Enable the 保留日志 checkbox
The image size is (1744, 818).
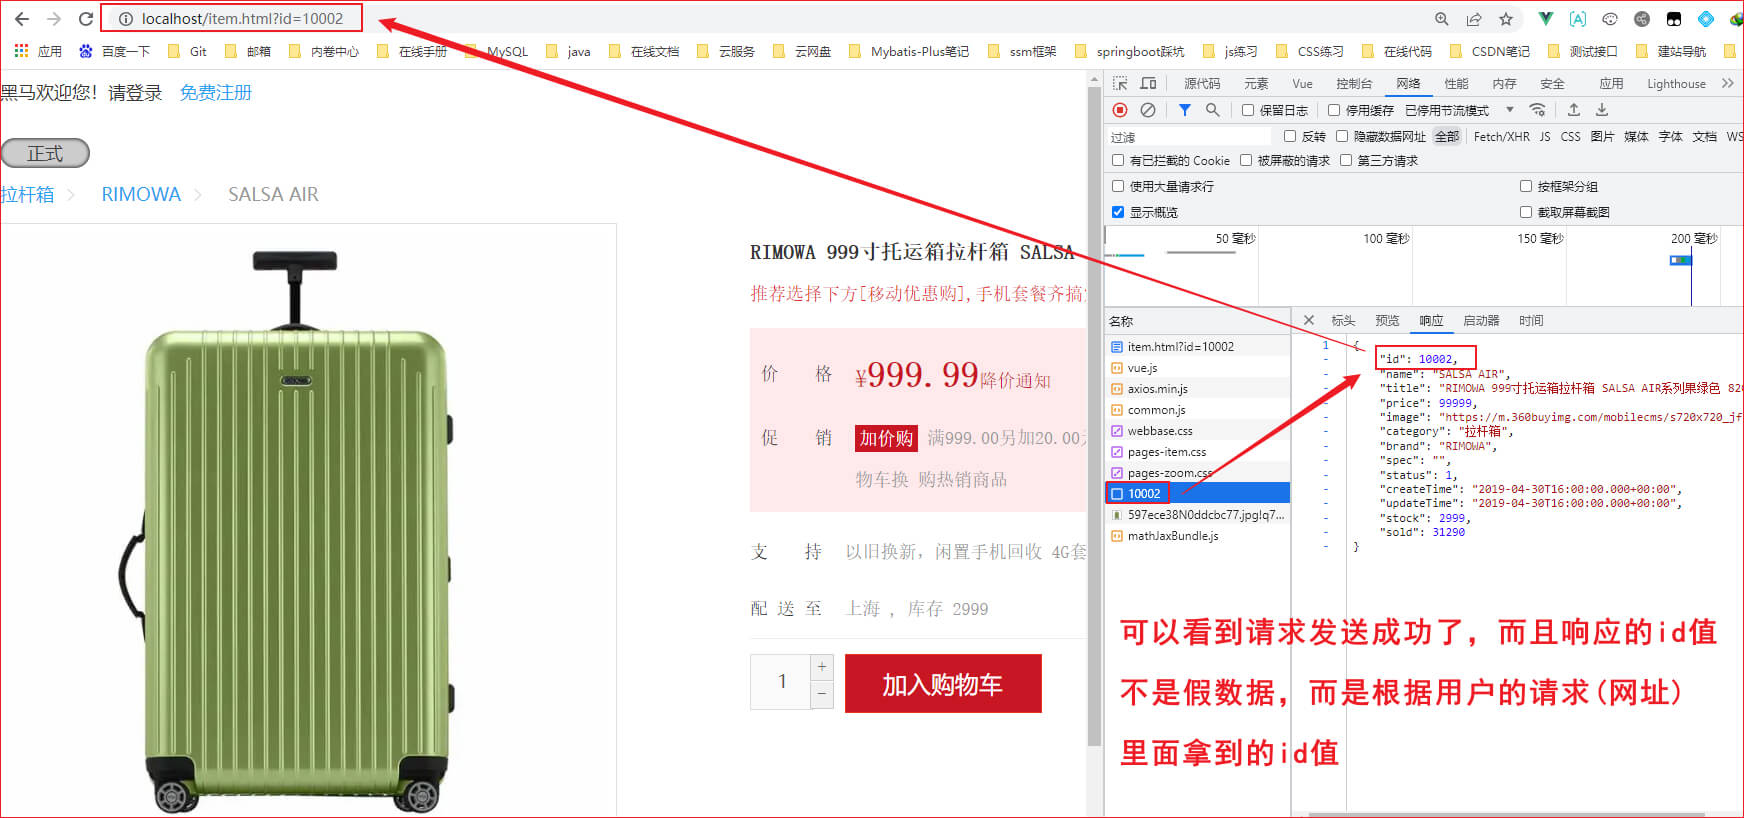tap(1248, 110)
